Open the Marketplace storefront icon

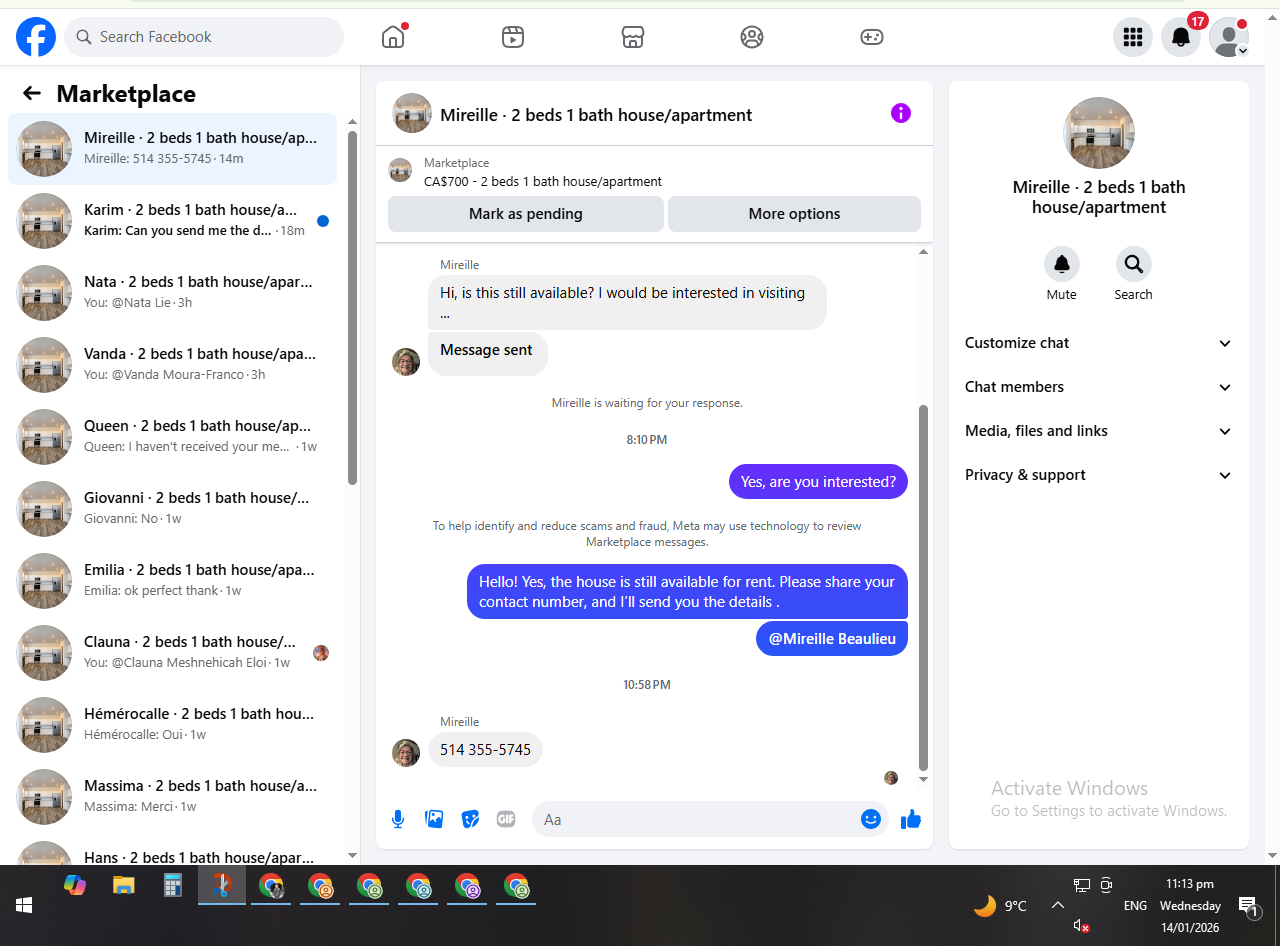click(632, 37)
